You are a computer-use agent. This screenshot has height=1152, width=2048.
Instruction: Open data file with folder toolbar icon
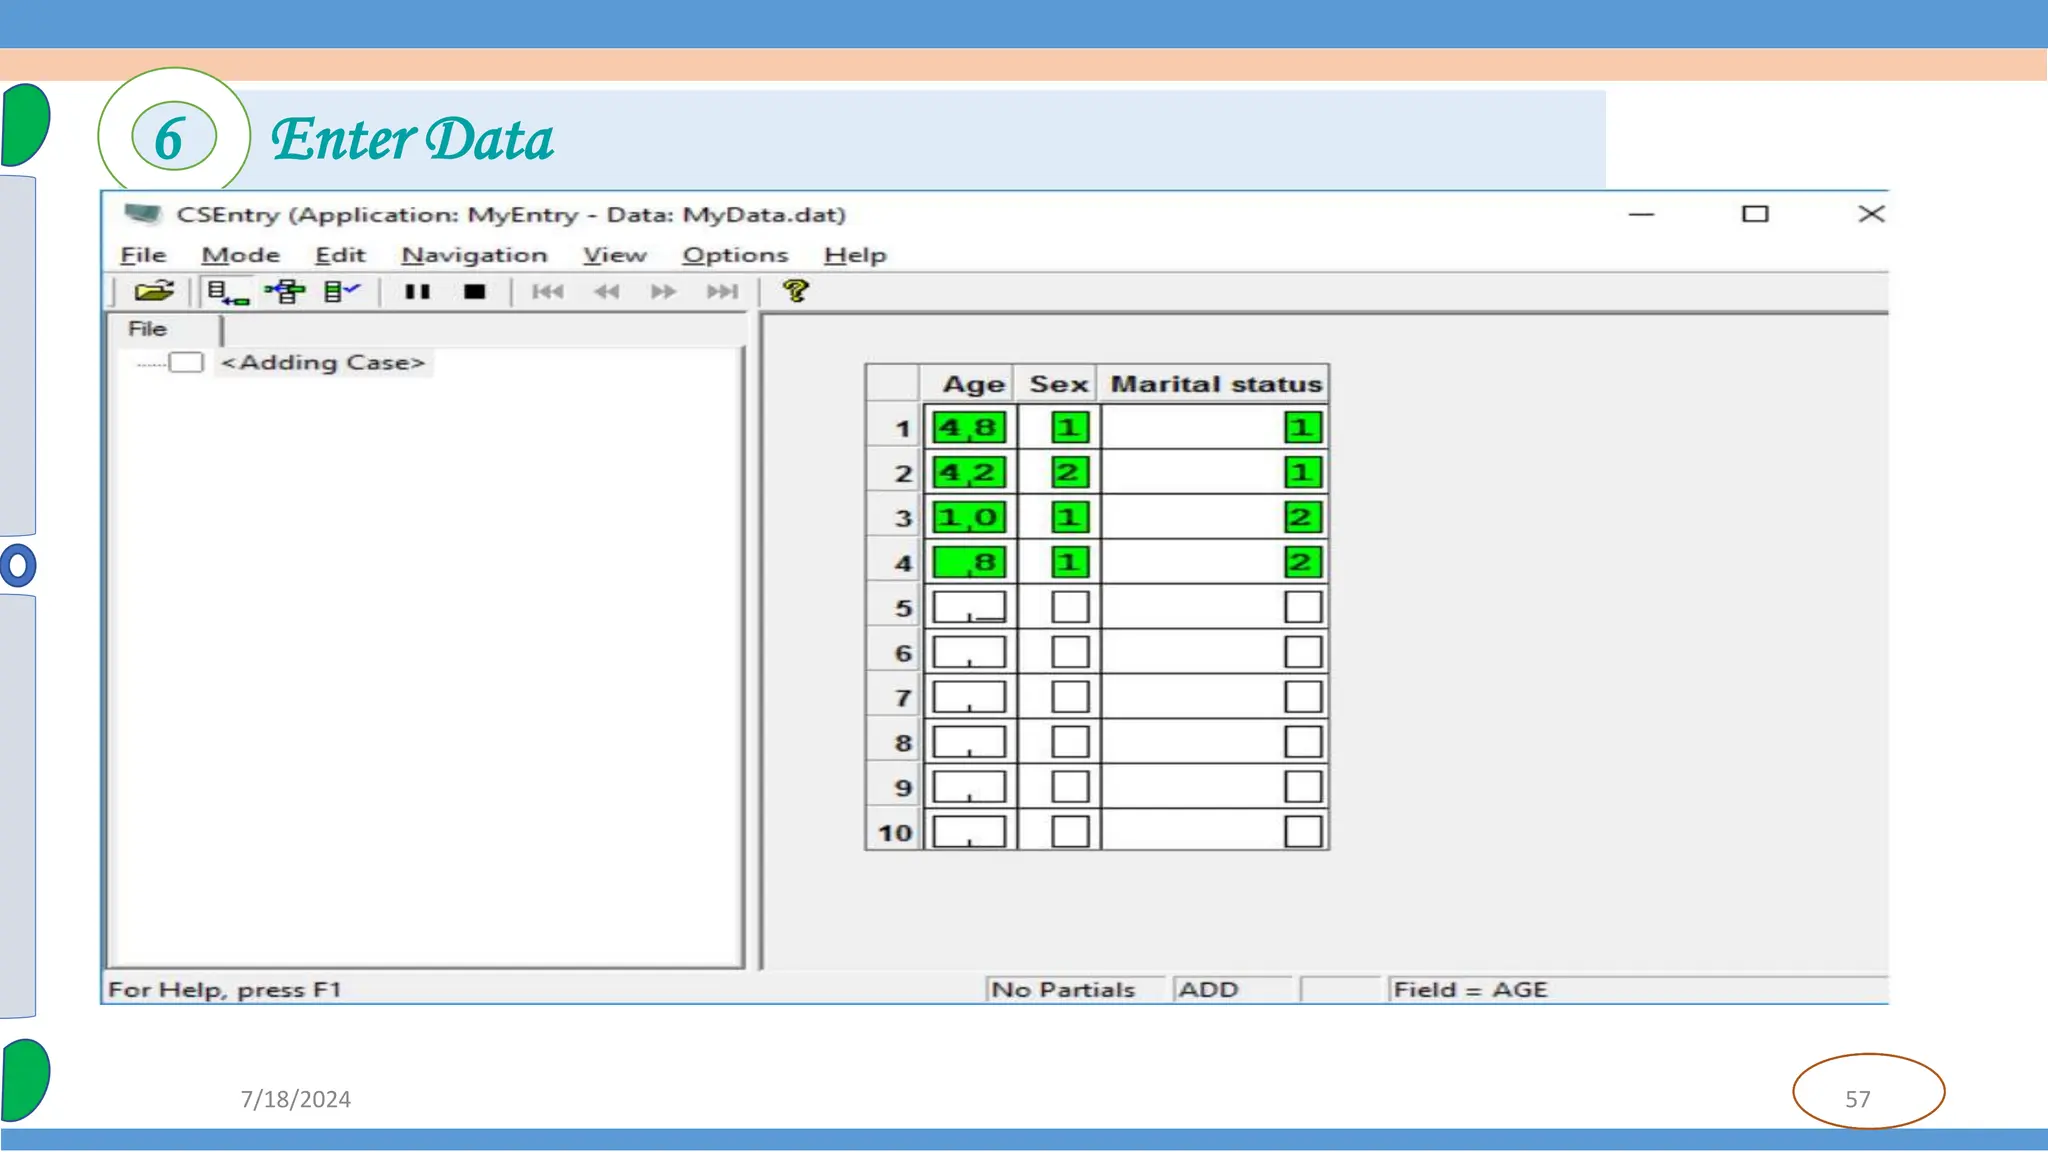(x=155, y=292)
